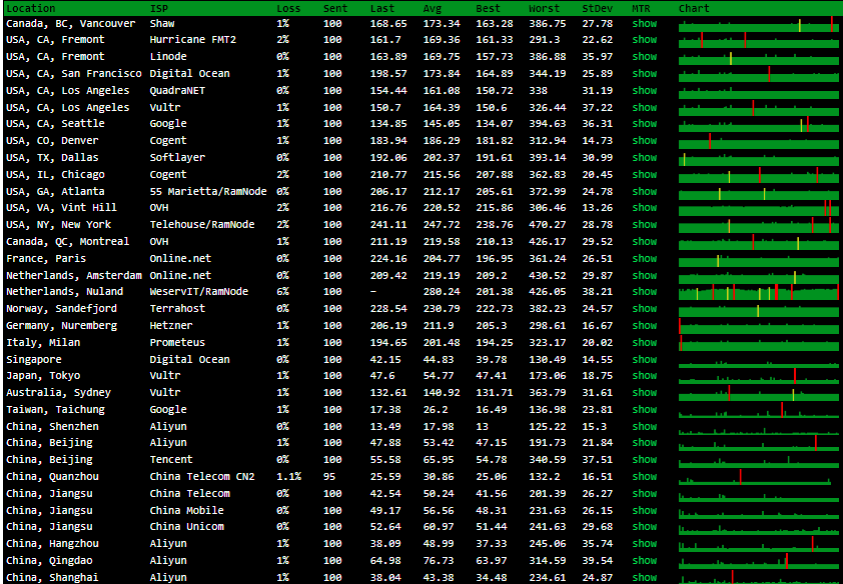843x584 pixels.
Task: Select ISP text 'China Telecom CN2'
Action: (202, 477)
